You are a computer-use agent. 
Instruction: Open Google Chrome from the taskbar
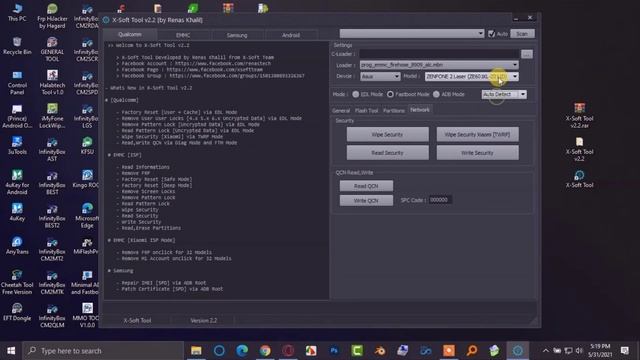coord(265,351)
